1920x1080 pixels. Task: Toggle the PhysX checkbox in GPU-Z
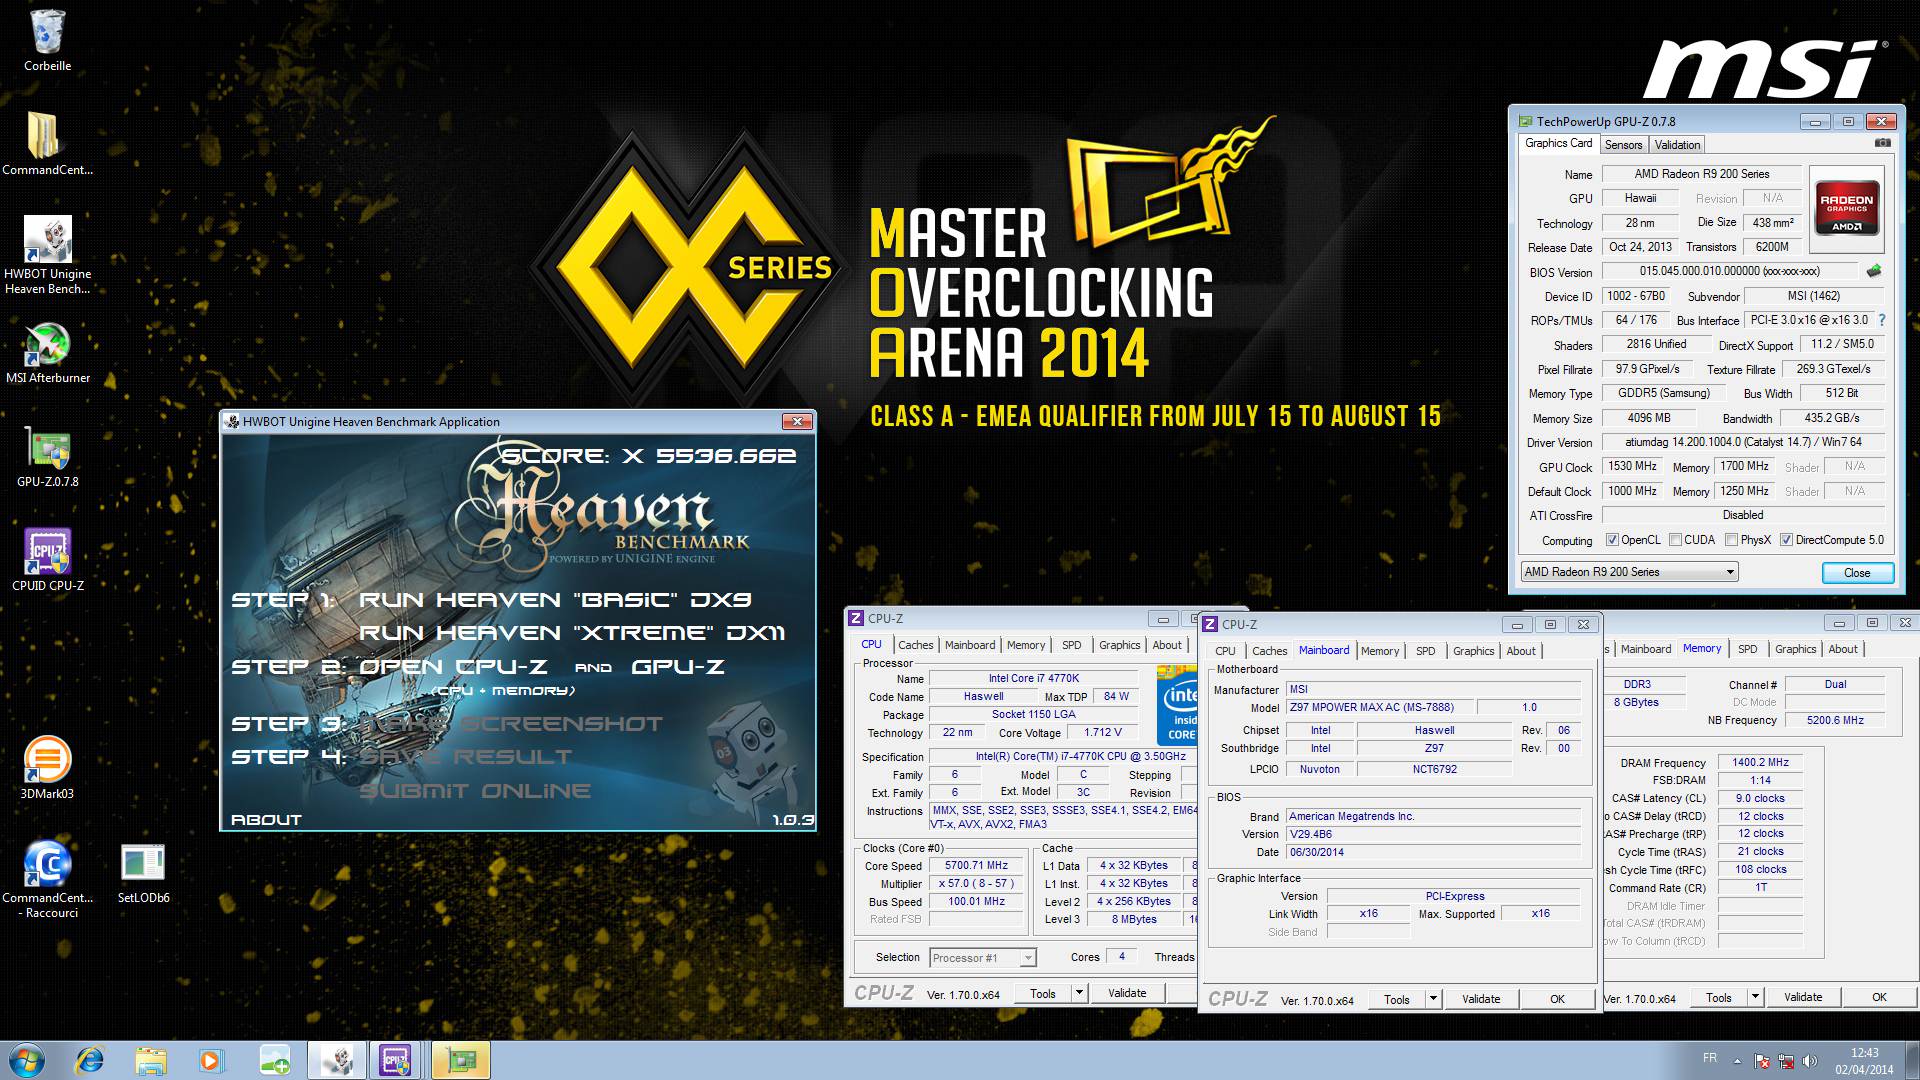(1731, 540)
